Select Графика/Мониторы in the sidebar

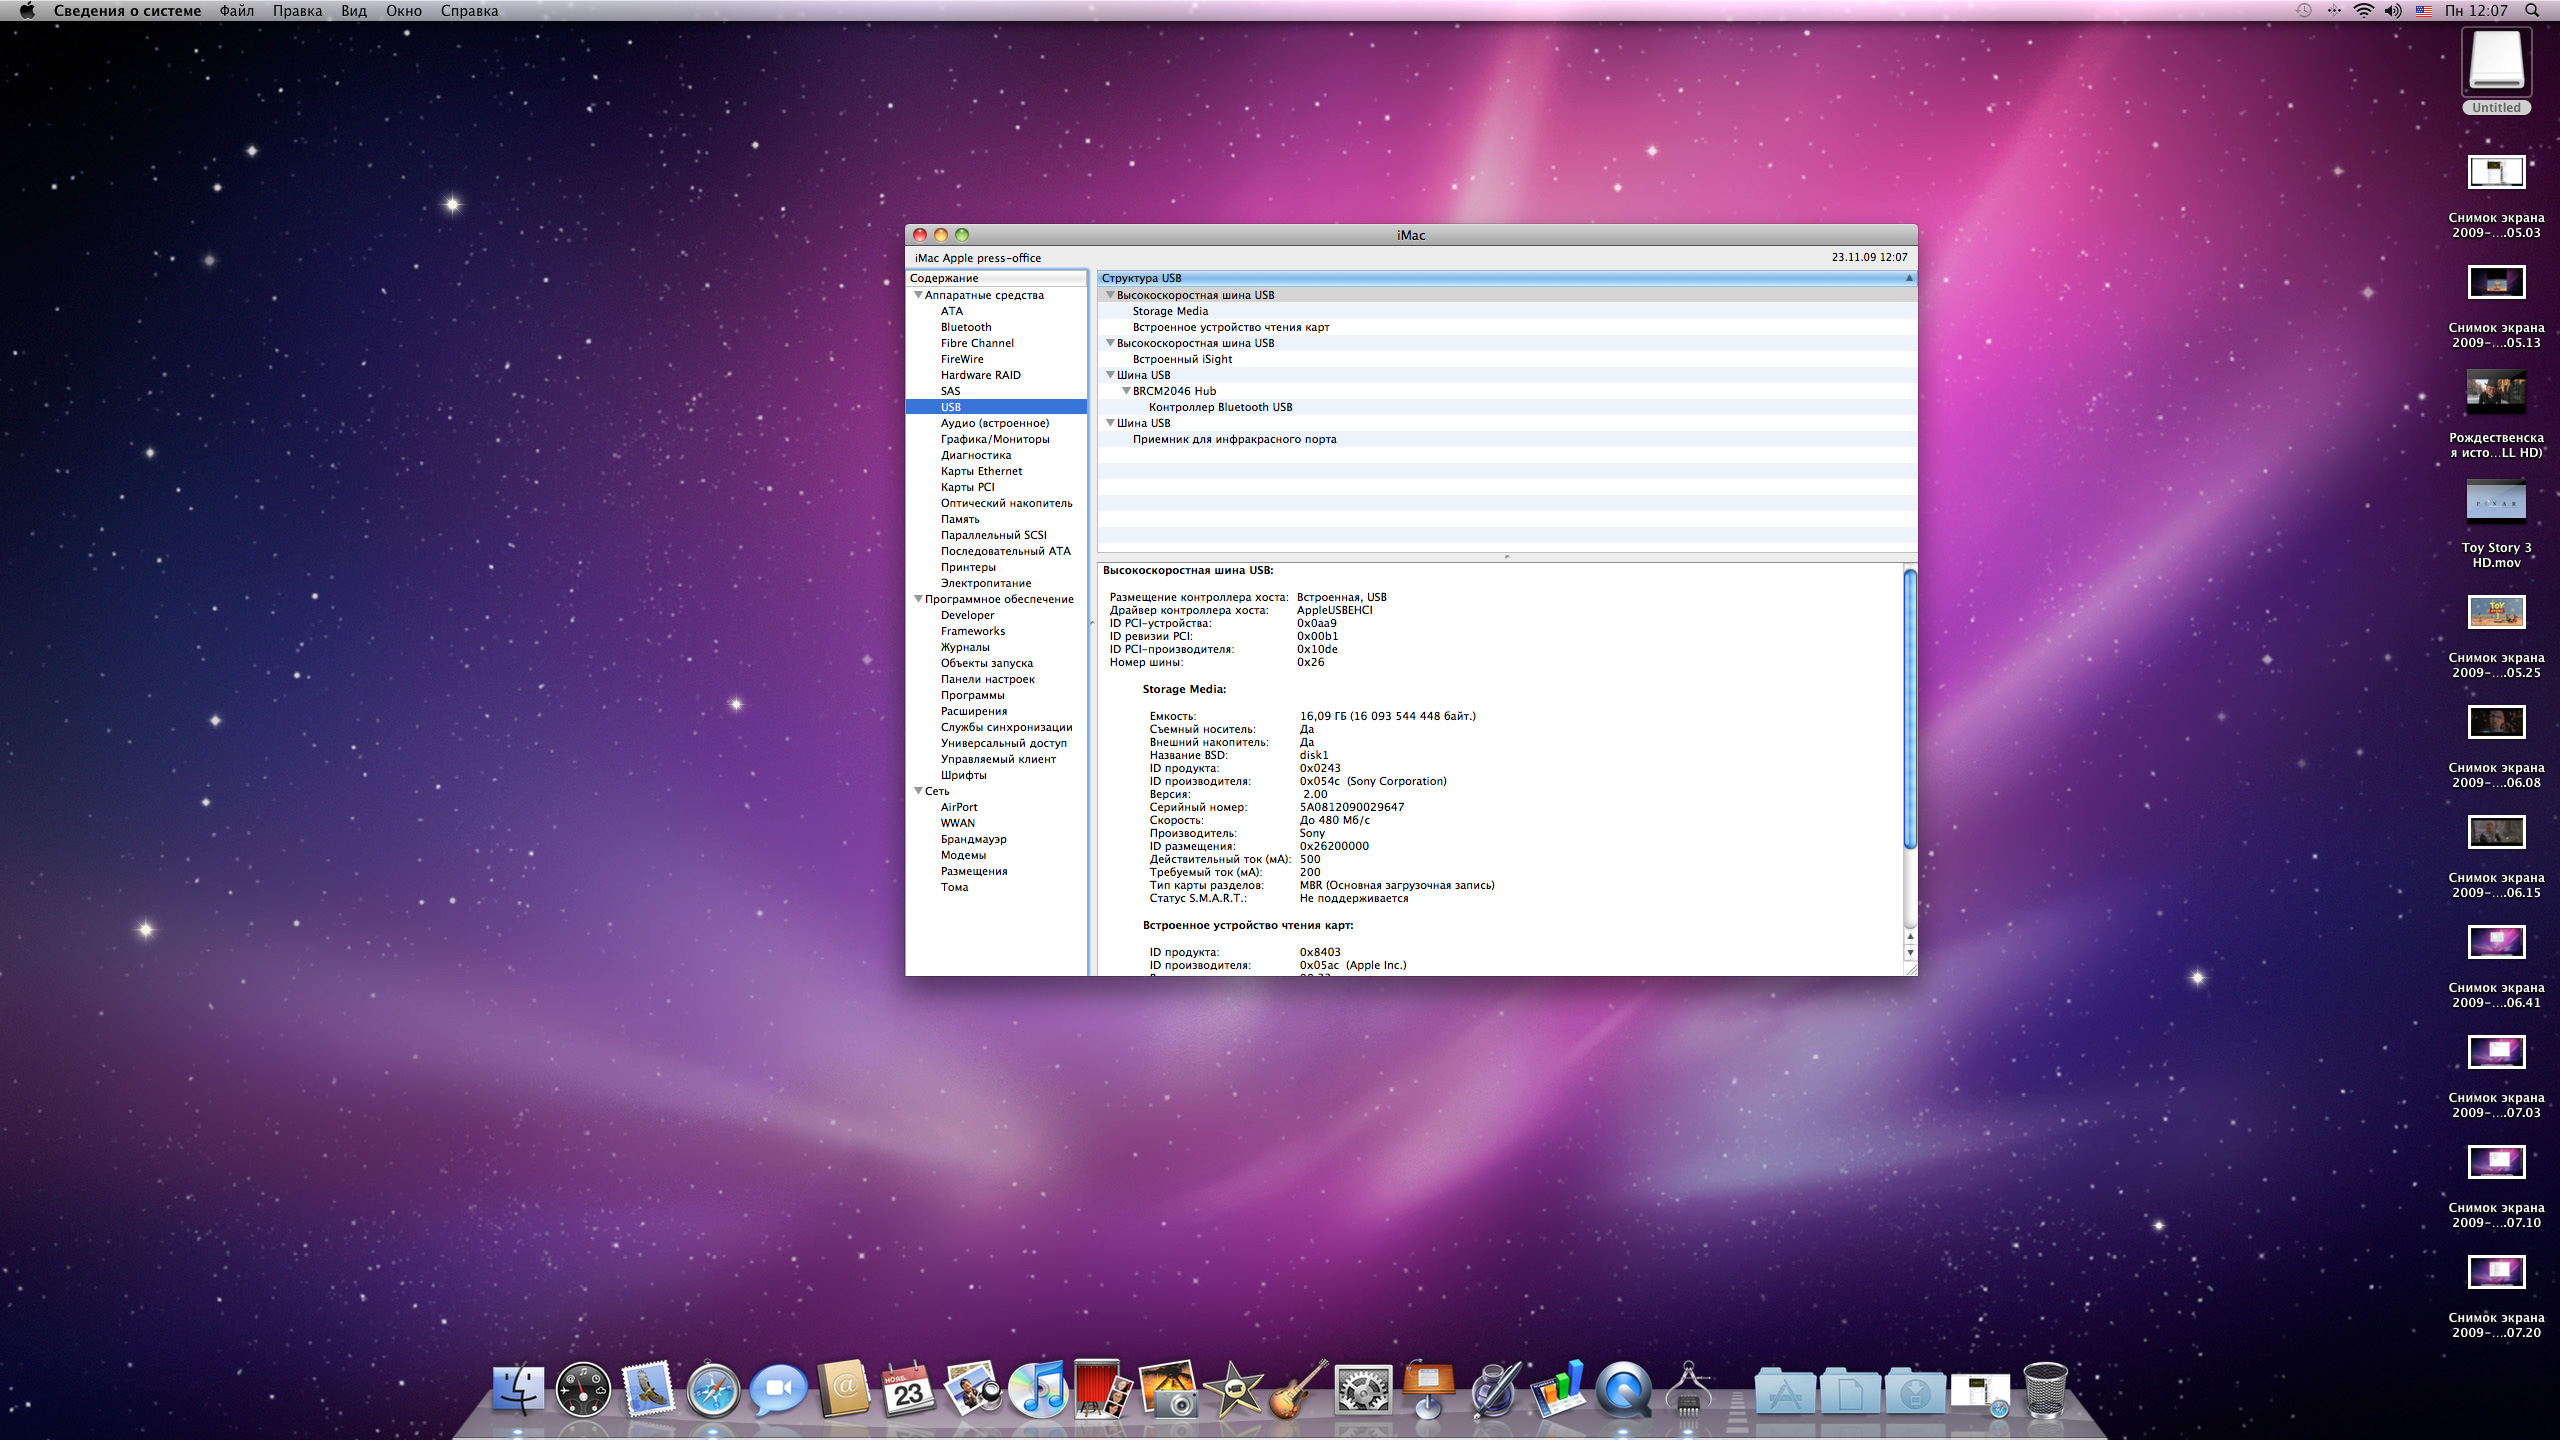995,439
